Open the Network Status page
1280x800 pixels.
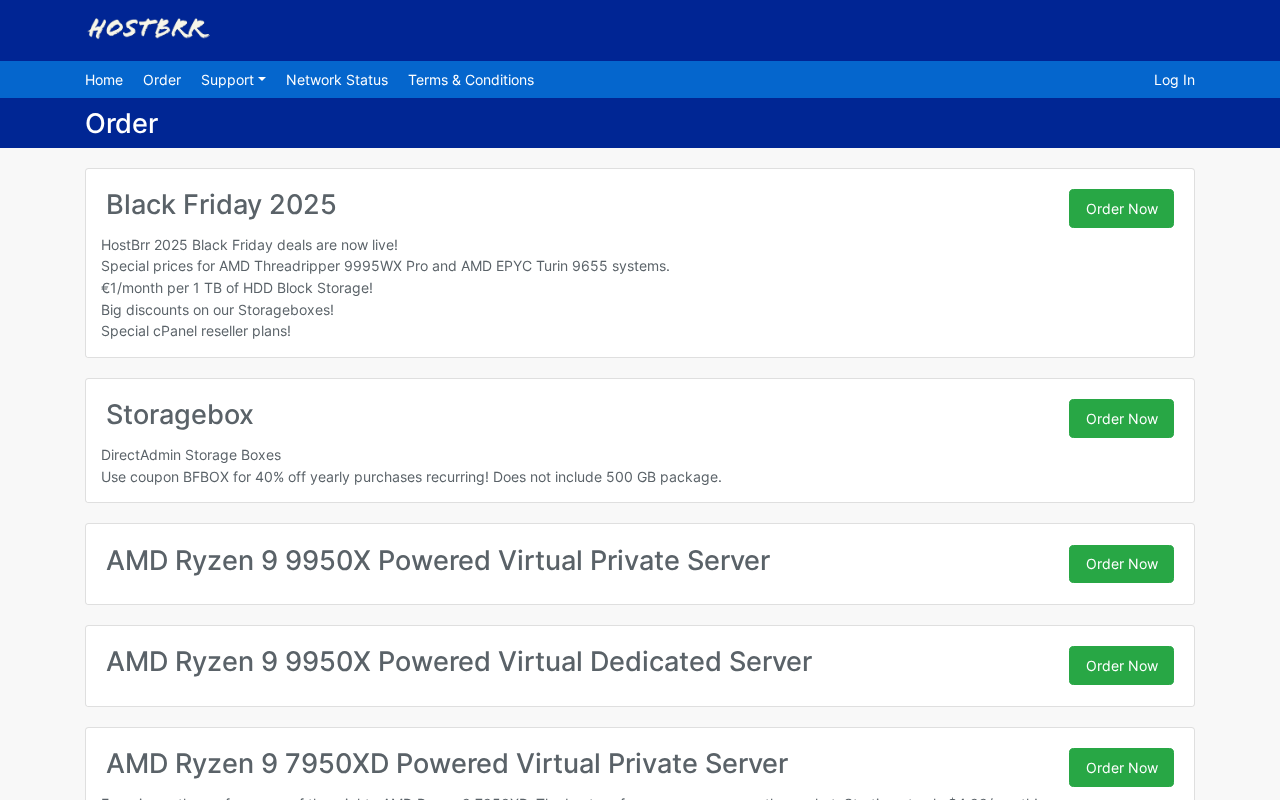point(337,80)
